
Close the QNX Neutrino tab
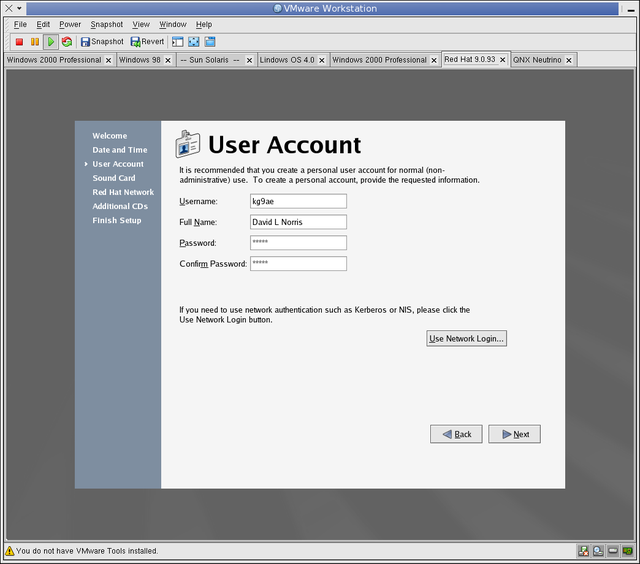[x=569, y=60]
